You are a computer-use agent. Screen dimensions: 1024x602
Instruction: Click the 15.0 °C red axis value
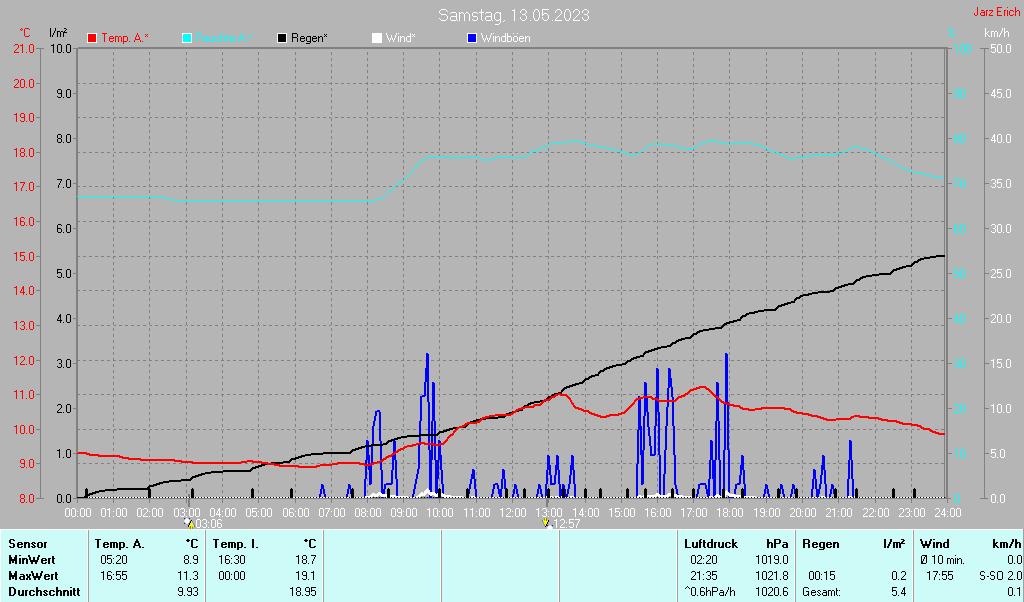click(x=24, y=257)
